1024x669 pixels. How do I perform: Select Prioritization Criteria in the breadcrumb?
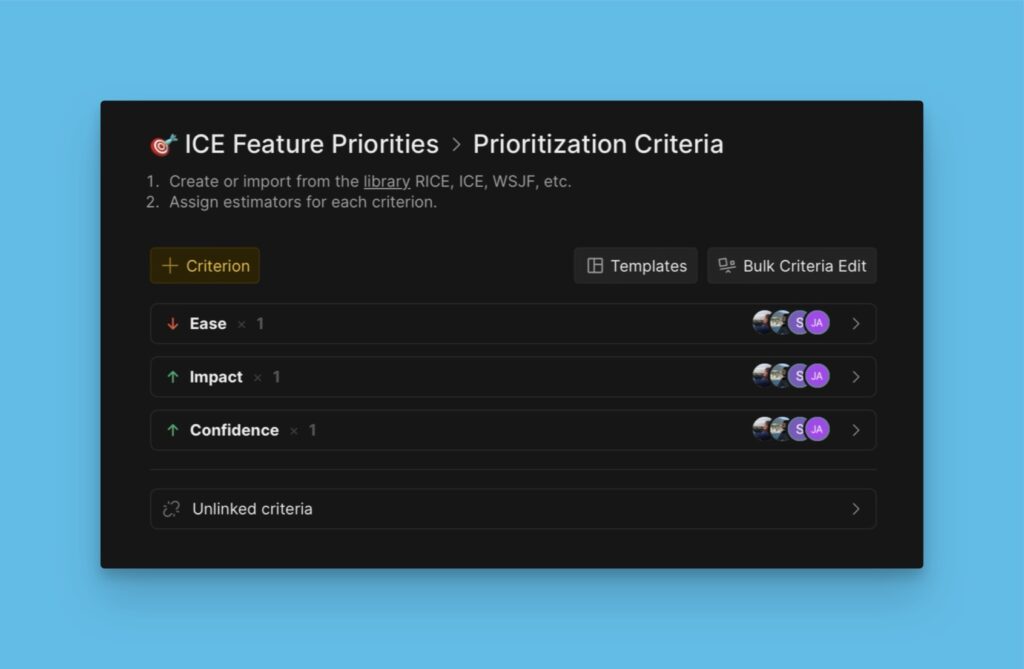[598, 143]
